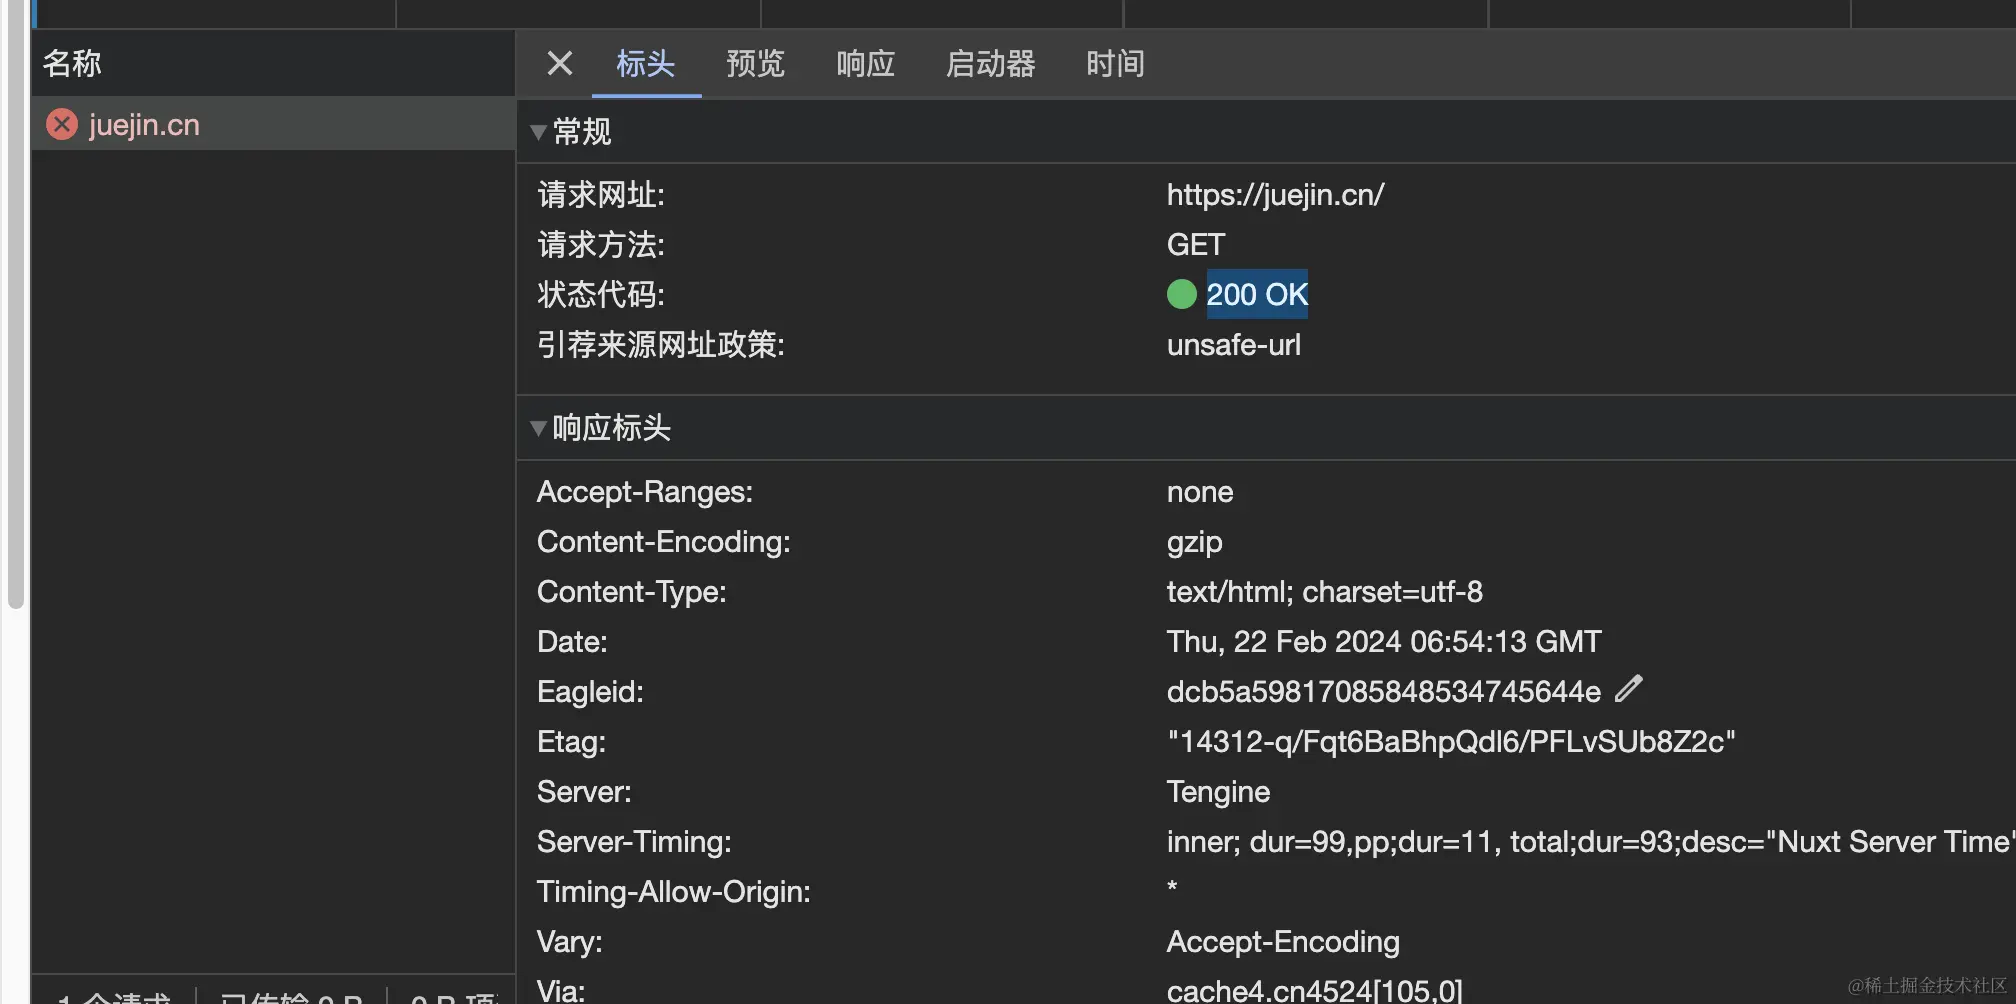
Task: Click the 状态代码 label
Action: point(601,294)
